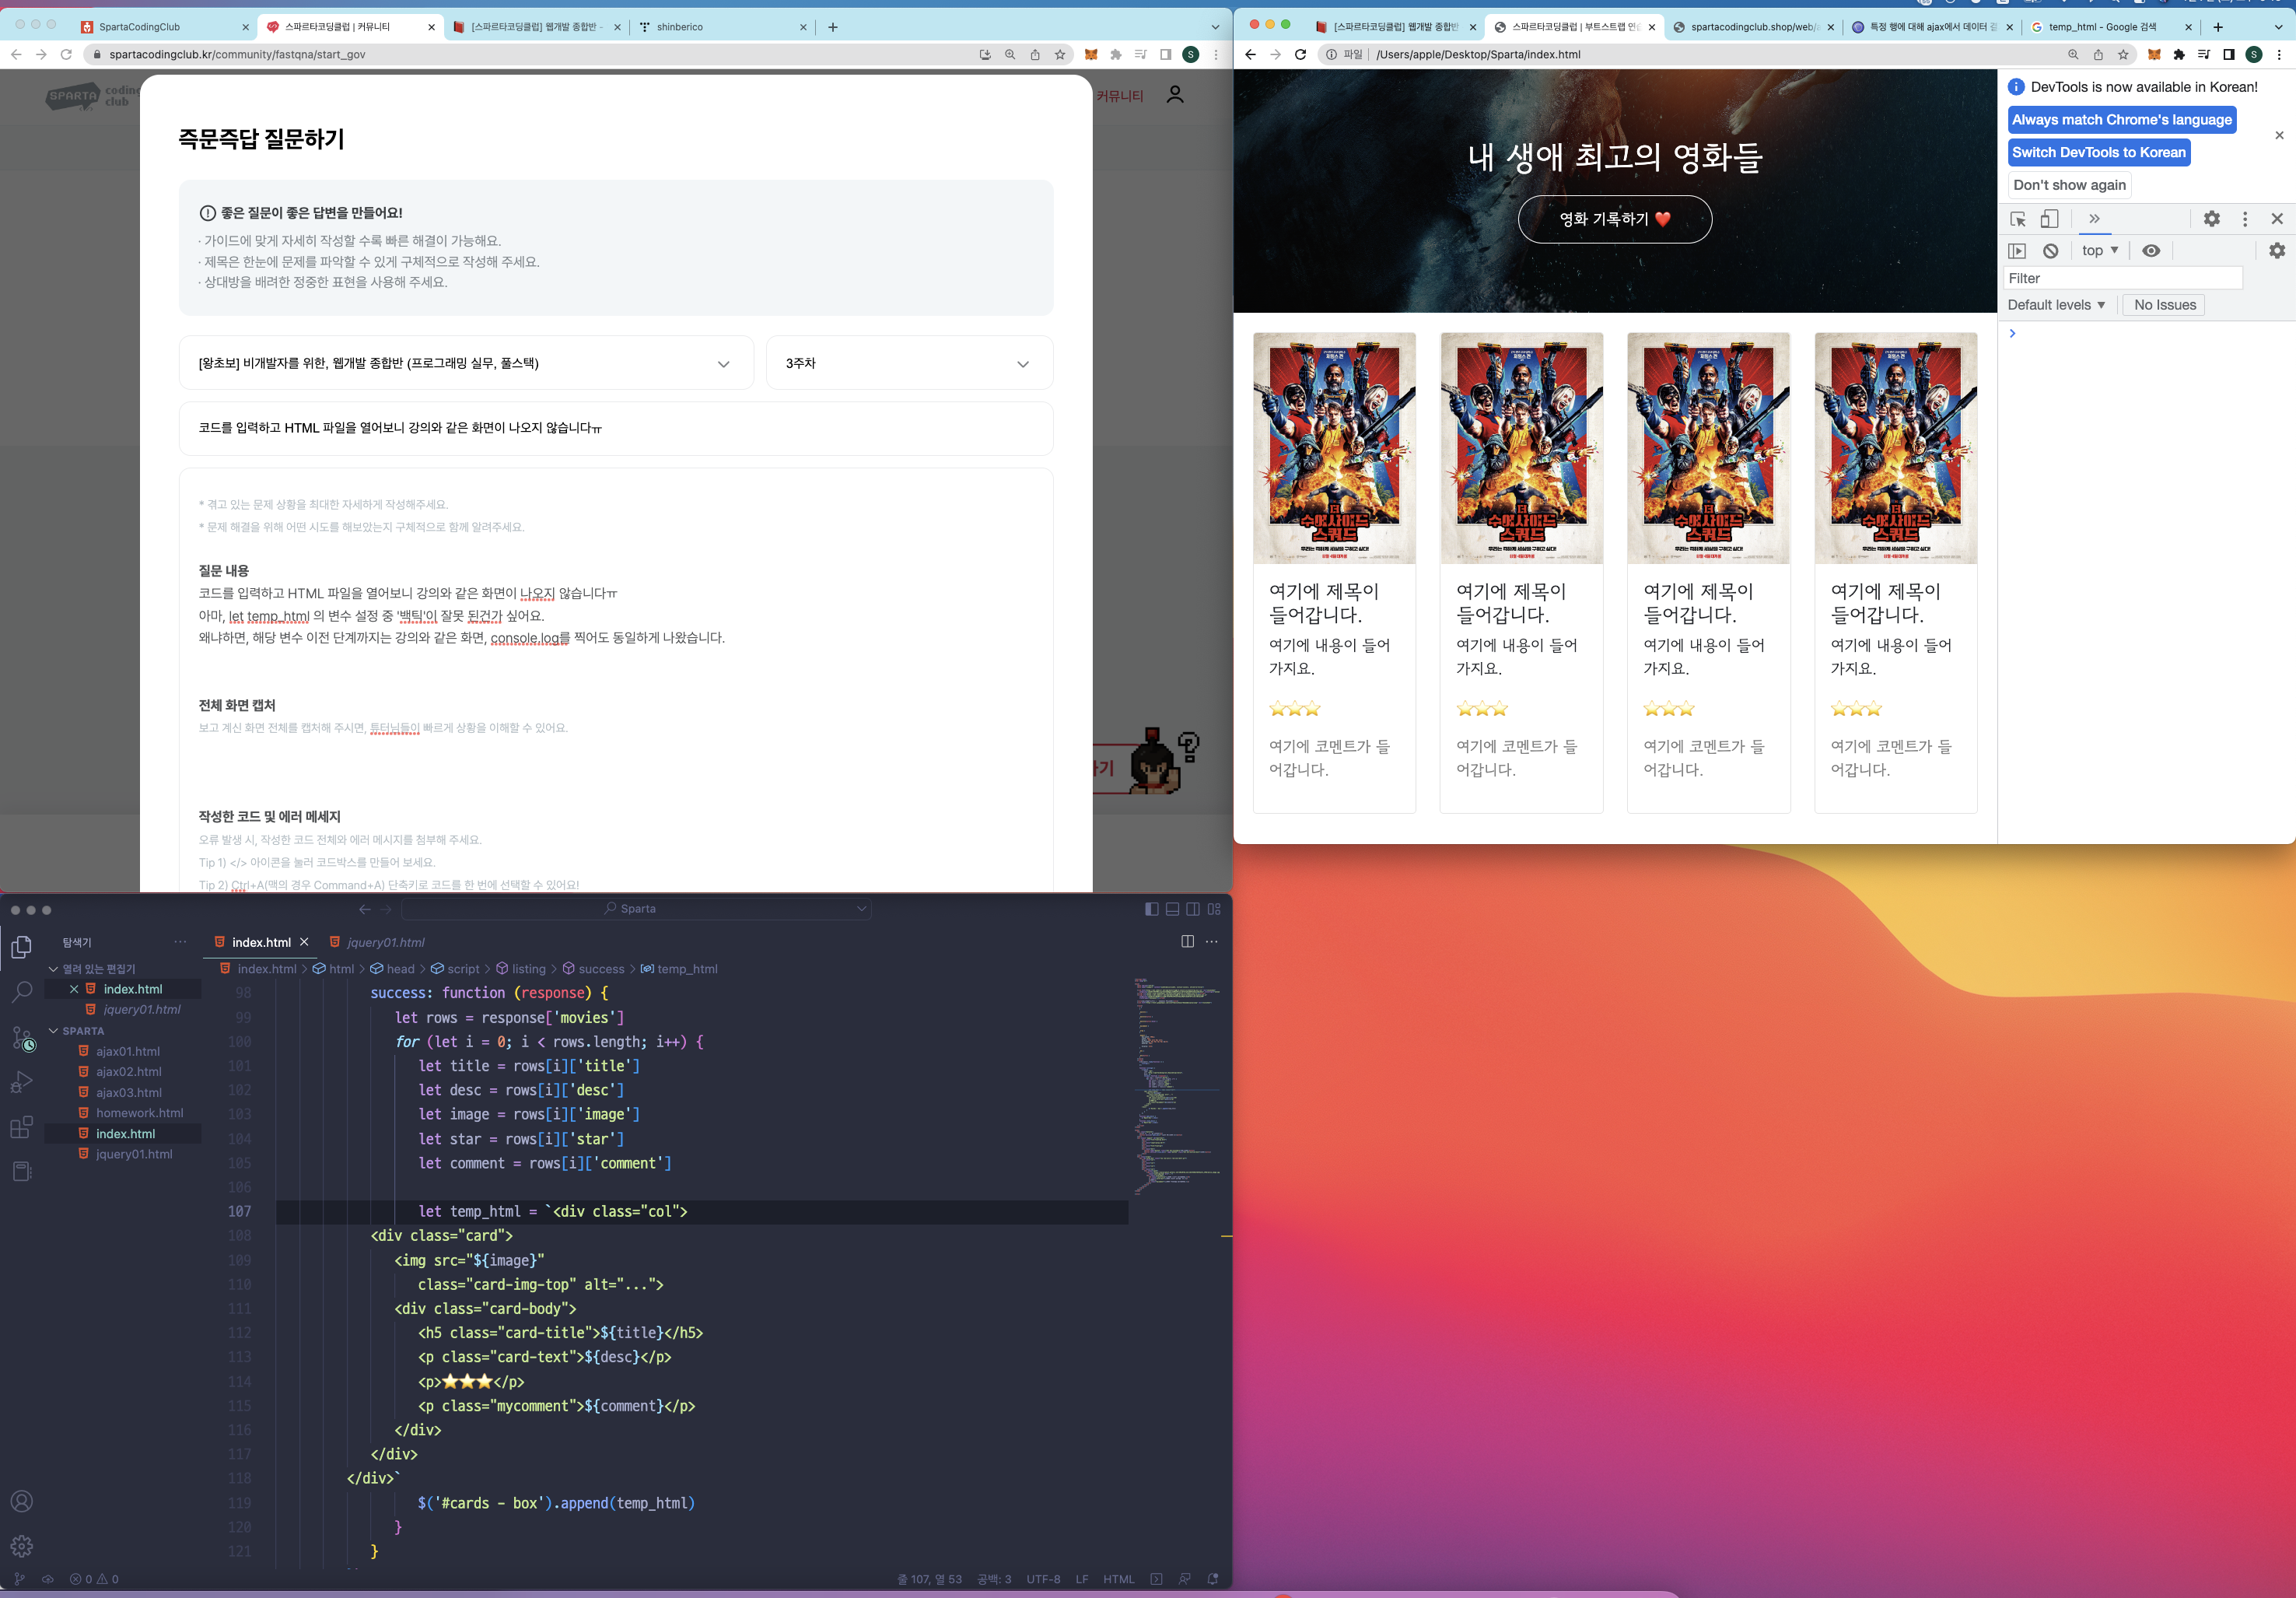Image resolution: width=2296 pixels, height=1598 pixels.
Task: Open Run and Debug view in VS Code
Action: point(21,1082)
